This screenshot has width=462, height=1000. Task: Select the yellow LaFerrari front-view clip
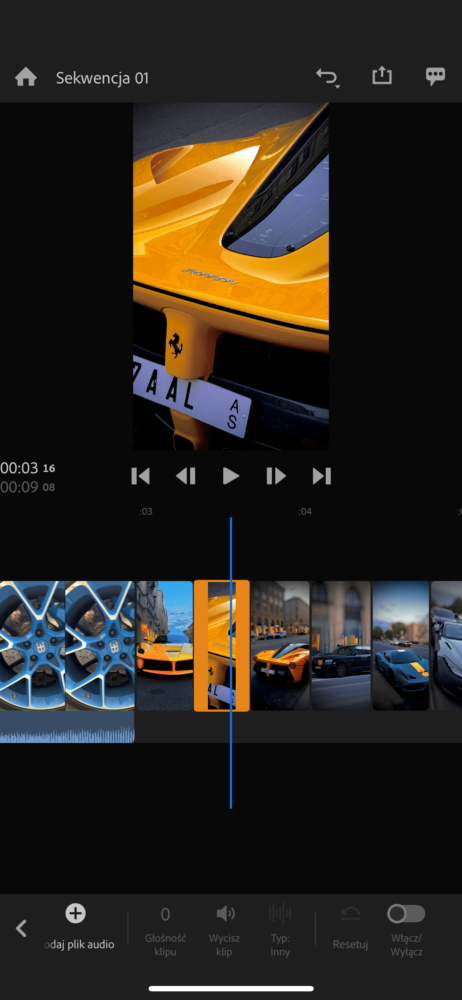point(165,645)
